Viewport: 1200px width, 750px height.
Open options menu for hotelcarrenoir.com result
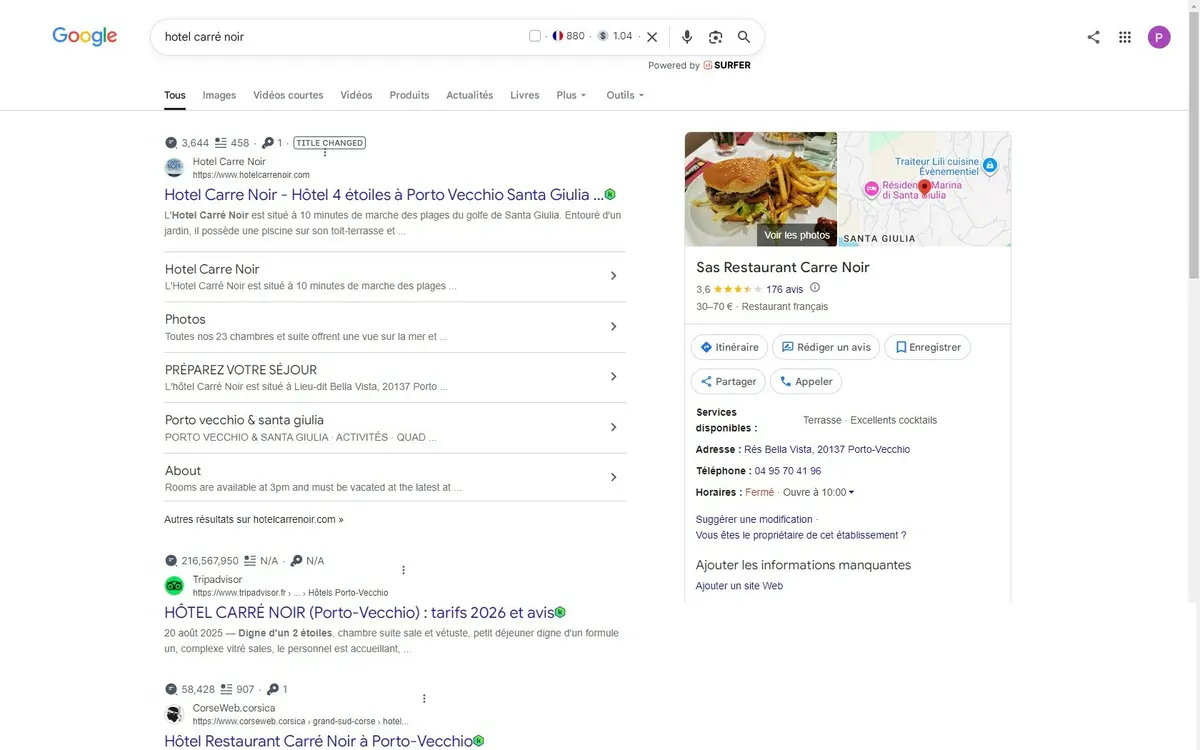pyautogui.click(x=325, y=154)
